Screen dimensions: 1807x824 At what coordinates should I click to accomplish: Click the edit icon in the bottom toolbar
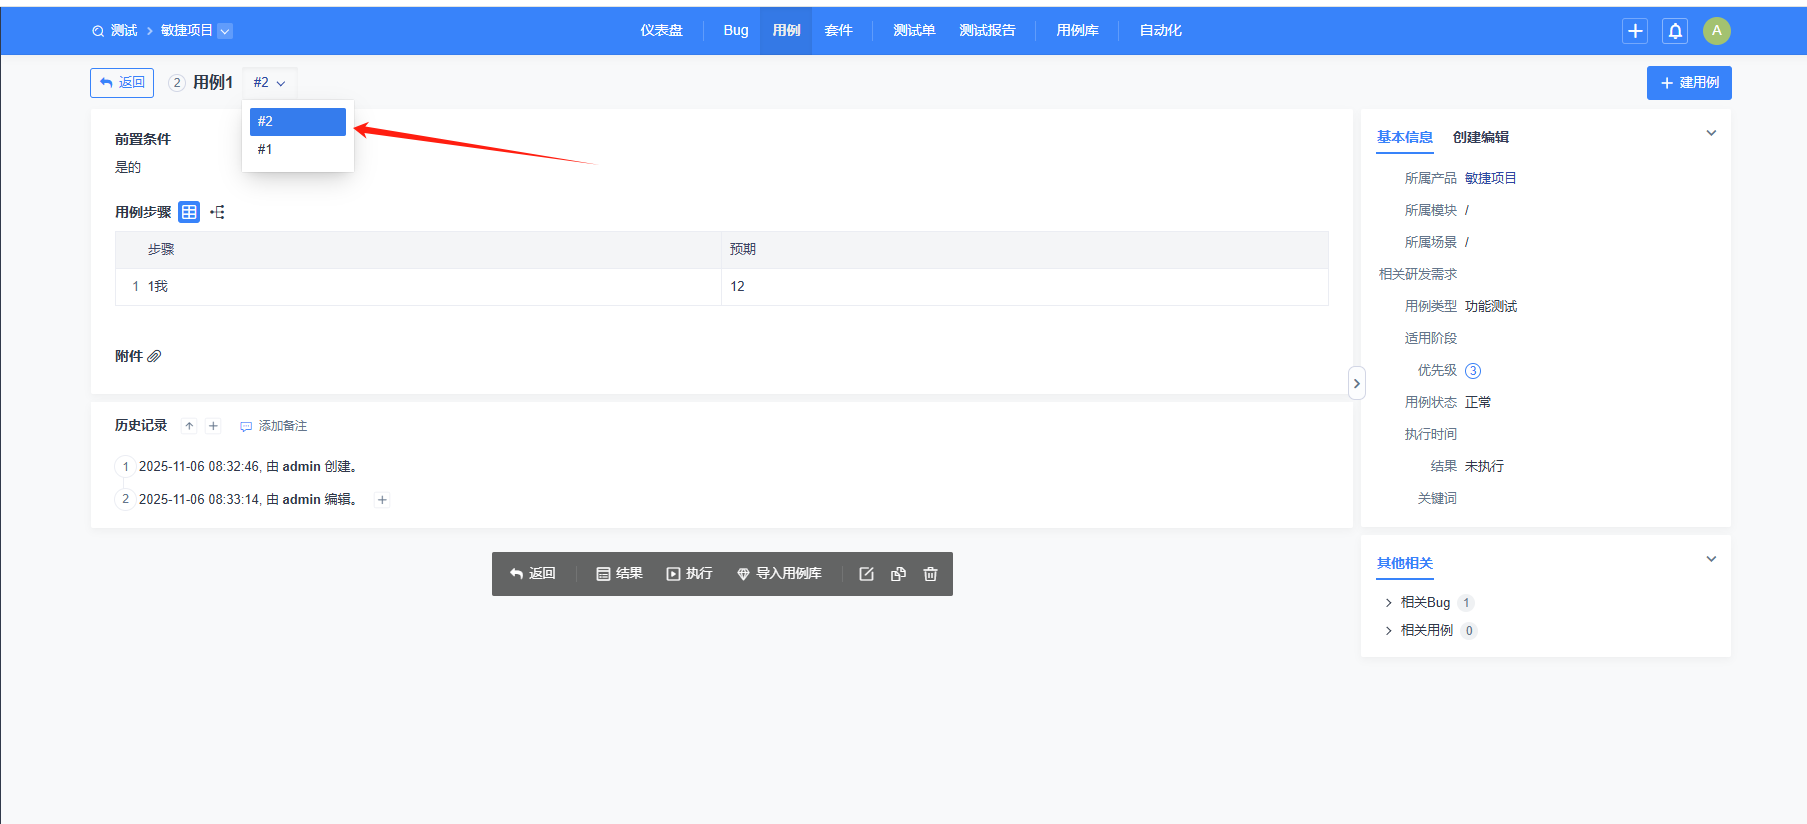click(867, 574)
